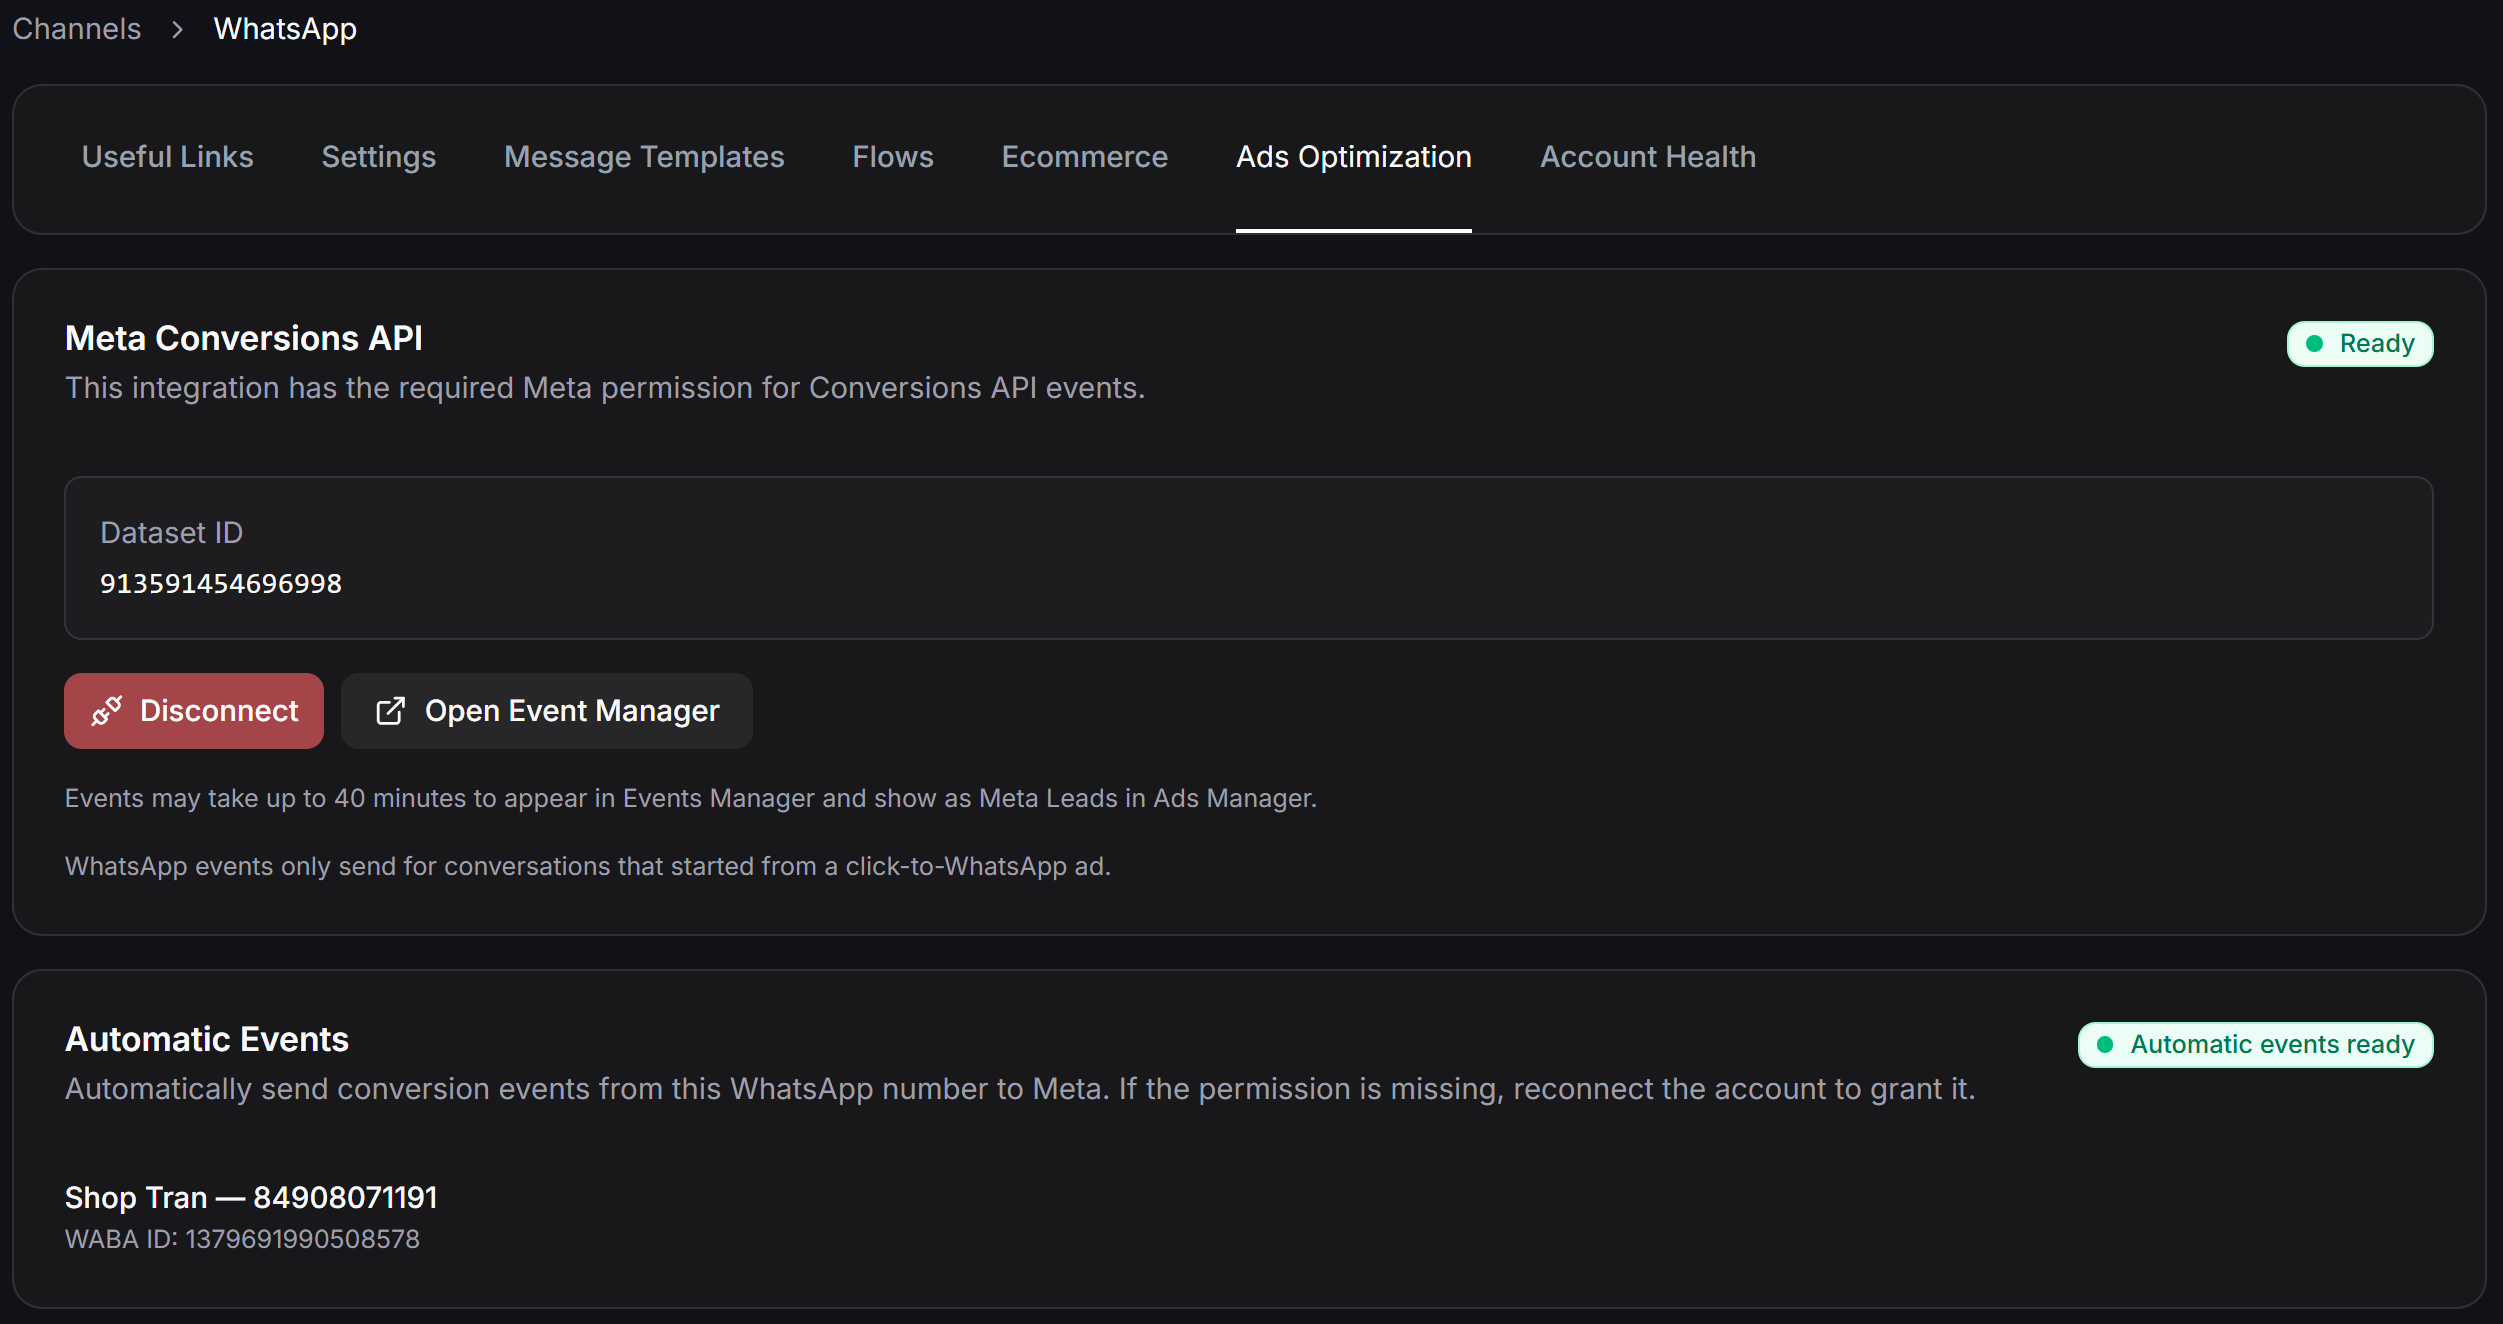Click the Dataset ID label
Viewport: 2503px width, 1324px height.
(172, 533)
